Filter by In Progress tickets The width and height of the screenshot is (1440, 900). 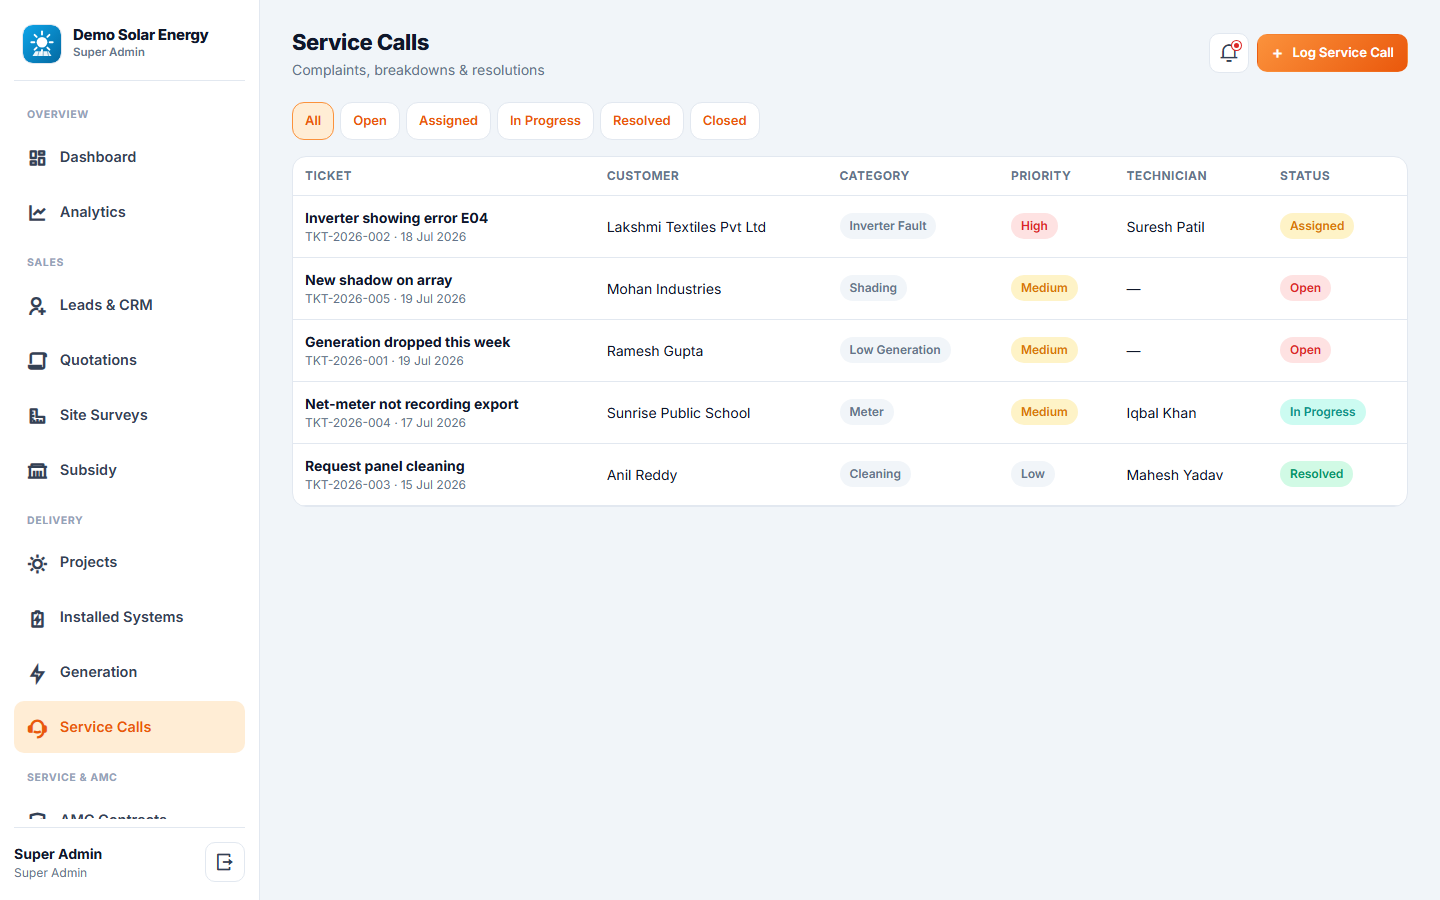click(545, 121)
